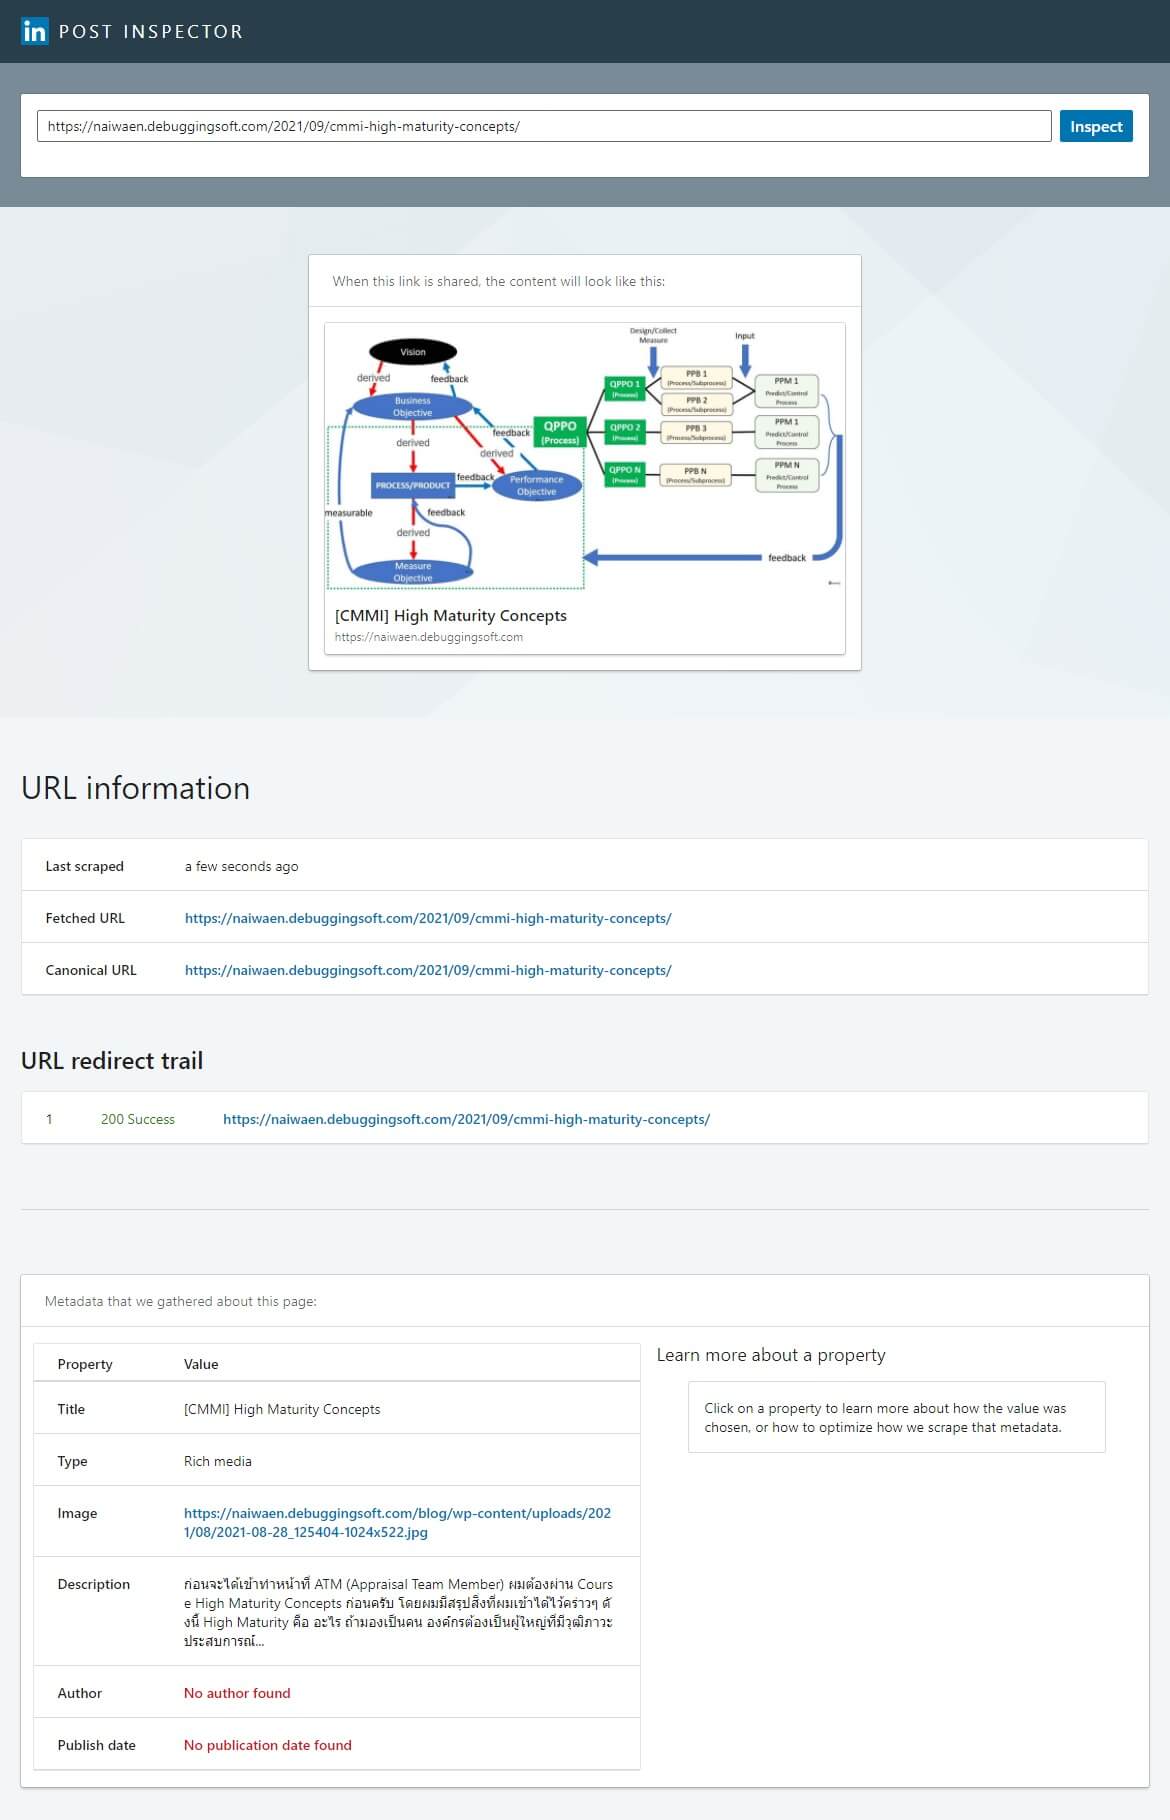1170x1820 pixels.
Task: Click the Value column header
Action: click(x=201, y=1364)
